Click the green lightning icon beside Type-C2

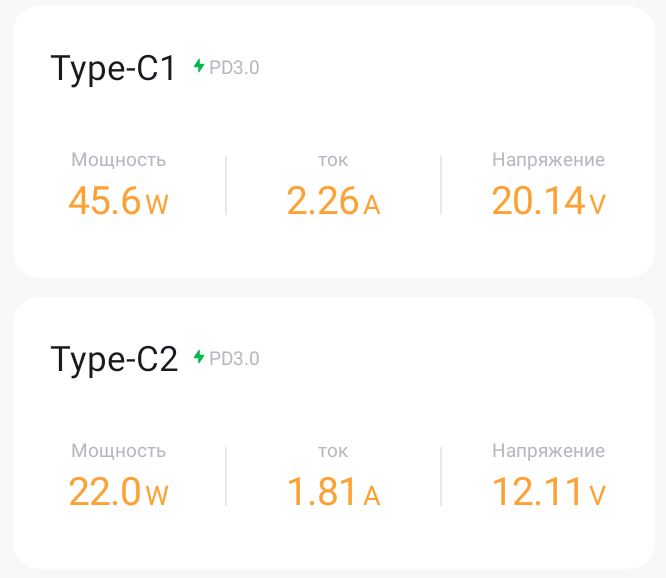(x=199, y=357)
